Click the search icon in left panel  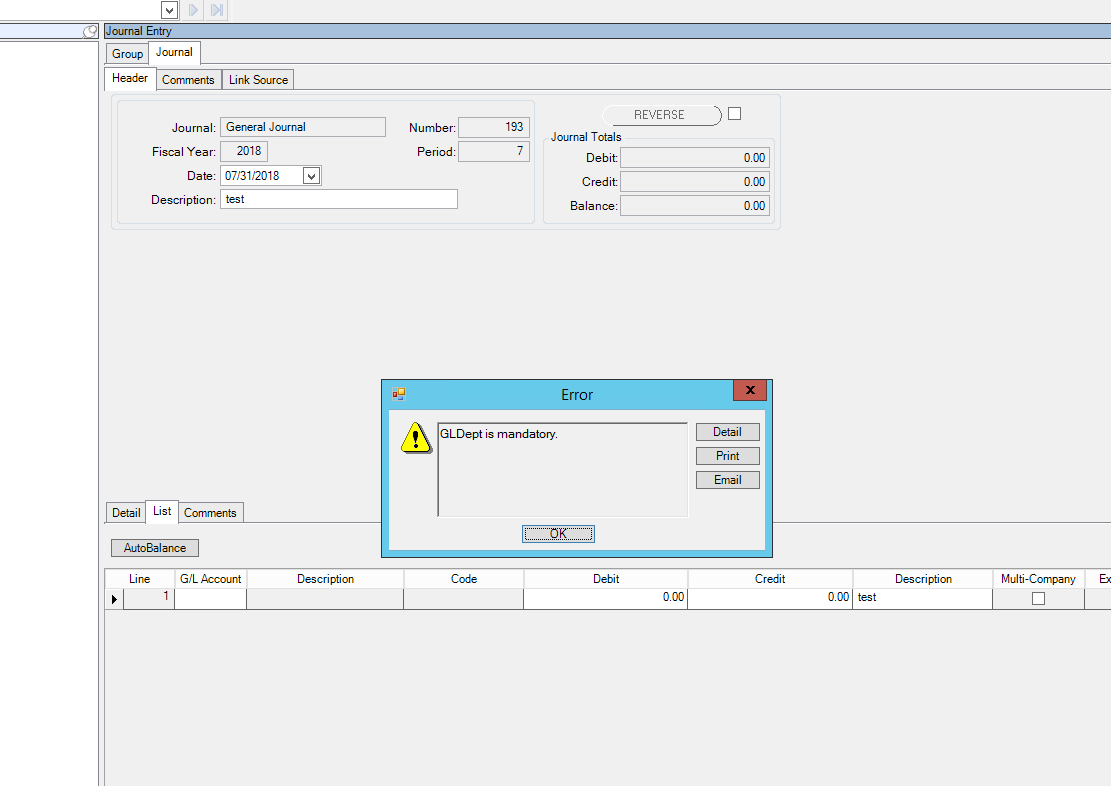tap(90, 31)
